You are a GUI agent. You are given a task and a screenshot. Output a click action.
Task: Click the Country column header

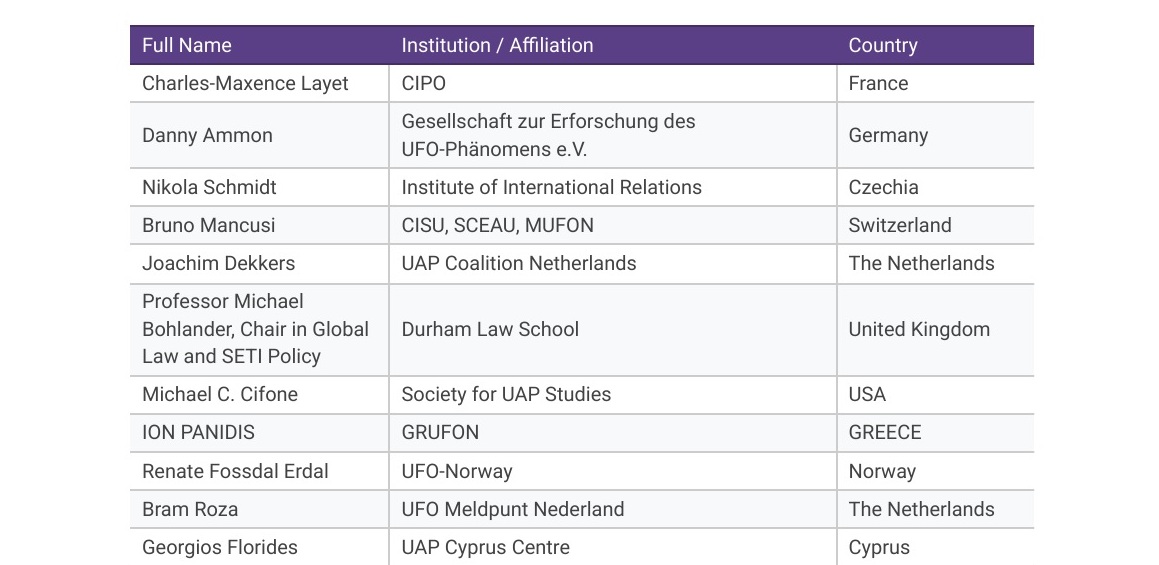(883, 45)
